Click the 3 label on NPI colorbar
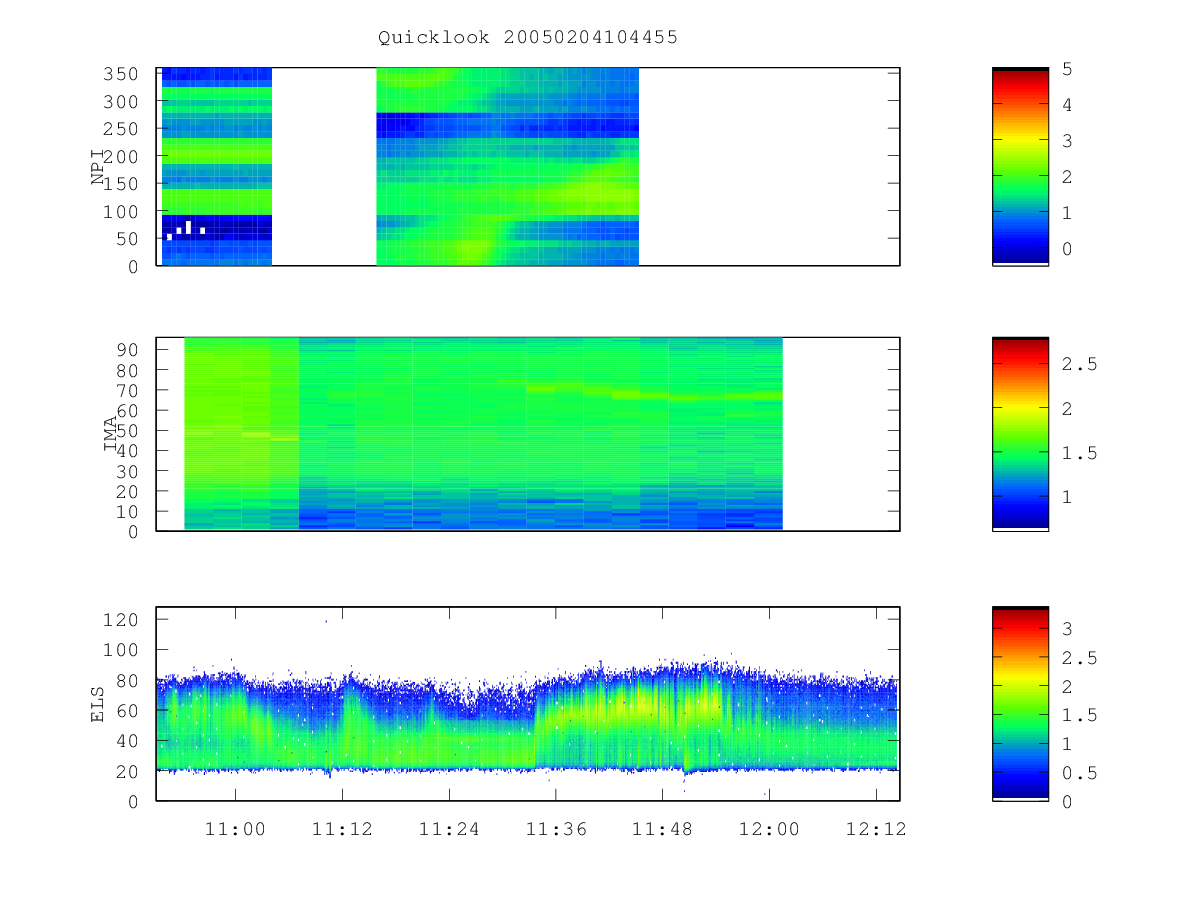 tap(1067, 141)
